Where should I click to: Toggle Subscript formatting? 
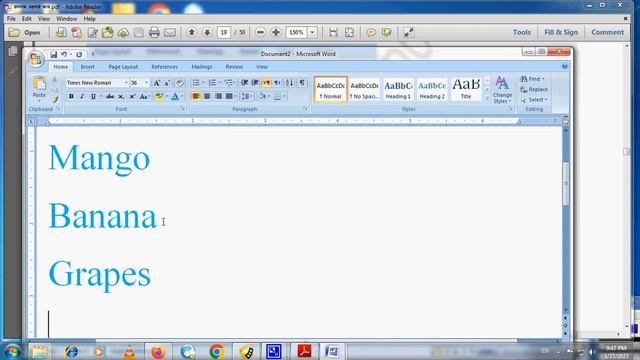(121, 97)
